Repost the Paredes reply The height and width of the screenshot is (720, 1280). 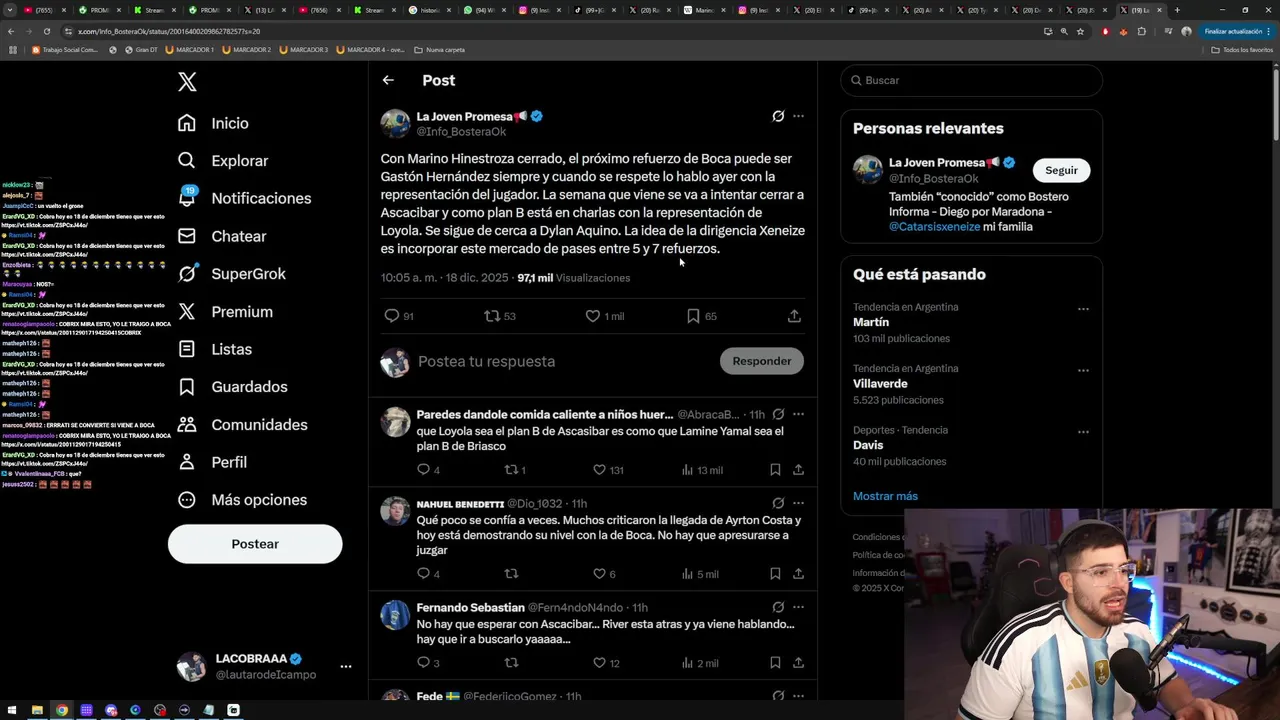[x=515, y=470]
